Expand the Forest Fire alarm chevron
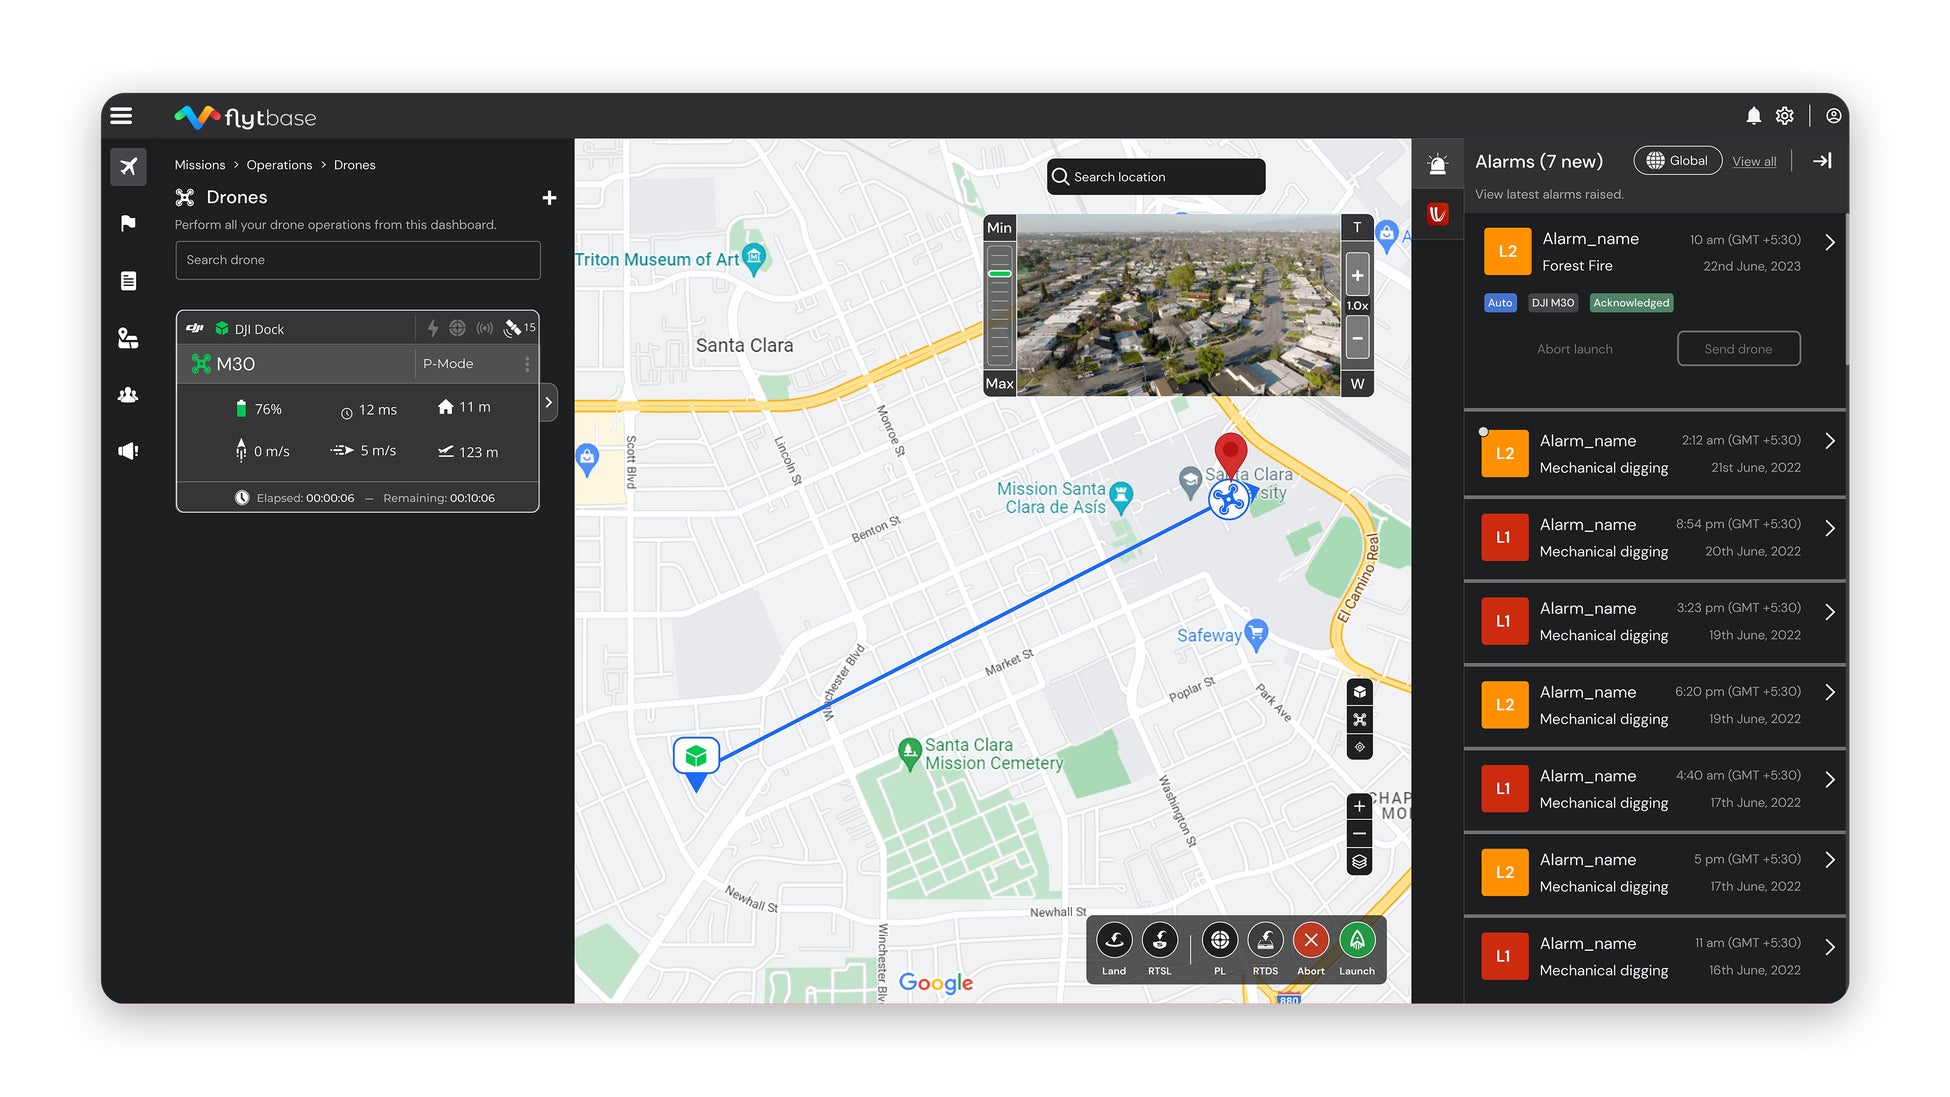Viewport: 1950px width, 1097px height. [x=1829, y=243]
